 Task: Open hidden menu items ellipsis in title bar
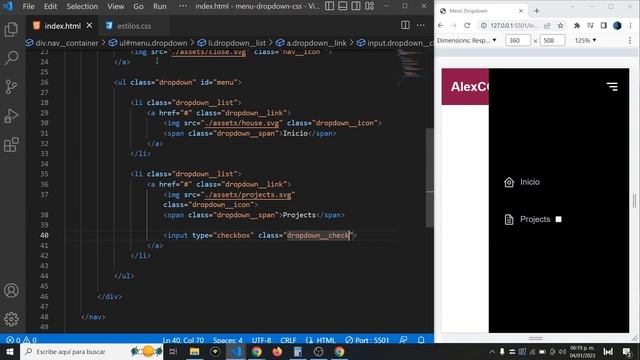pyautogui.click(x=182, y=6)
